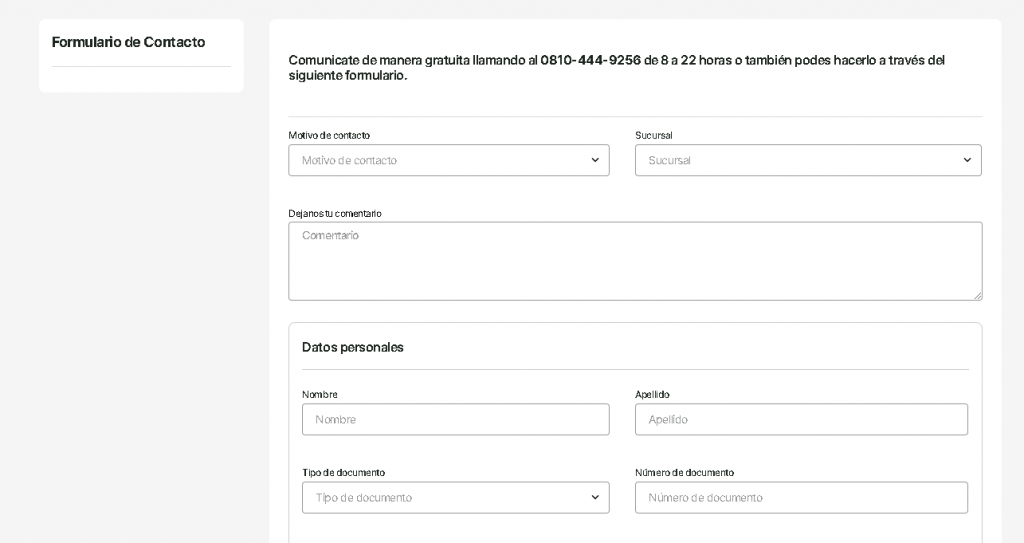The width and height of the screenshot is (1024, 543).
Task: Click into the Apellido input field
Action: point(801,420)
